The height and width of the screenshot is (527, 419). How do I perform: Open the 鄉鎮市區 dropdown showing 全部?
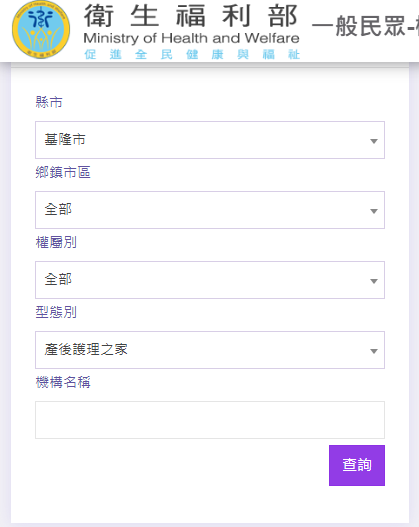pyautogui.click(x=210, y=210)
